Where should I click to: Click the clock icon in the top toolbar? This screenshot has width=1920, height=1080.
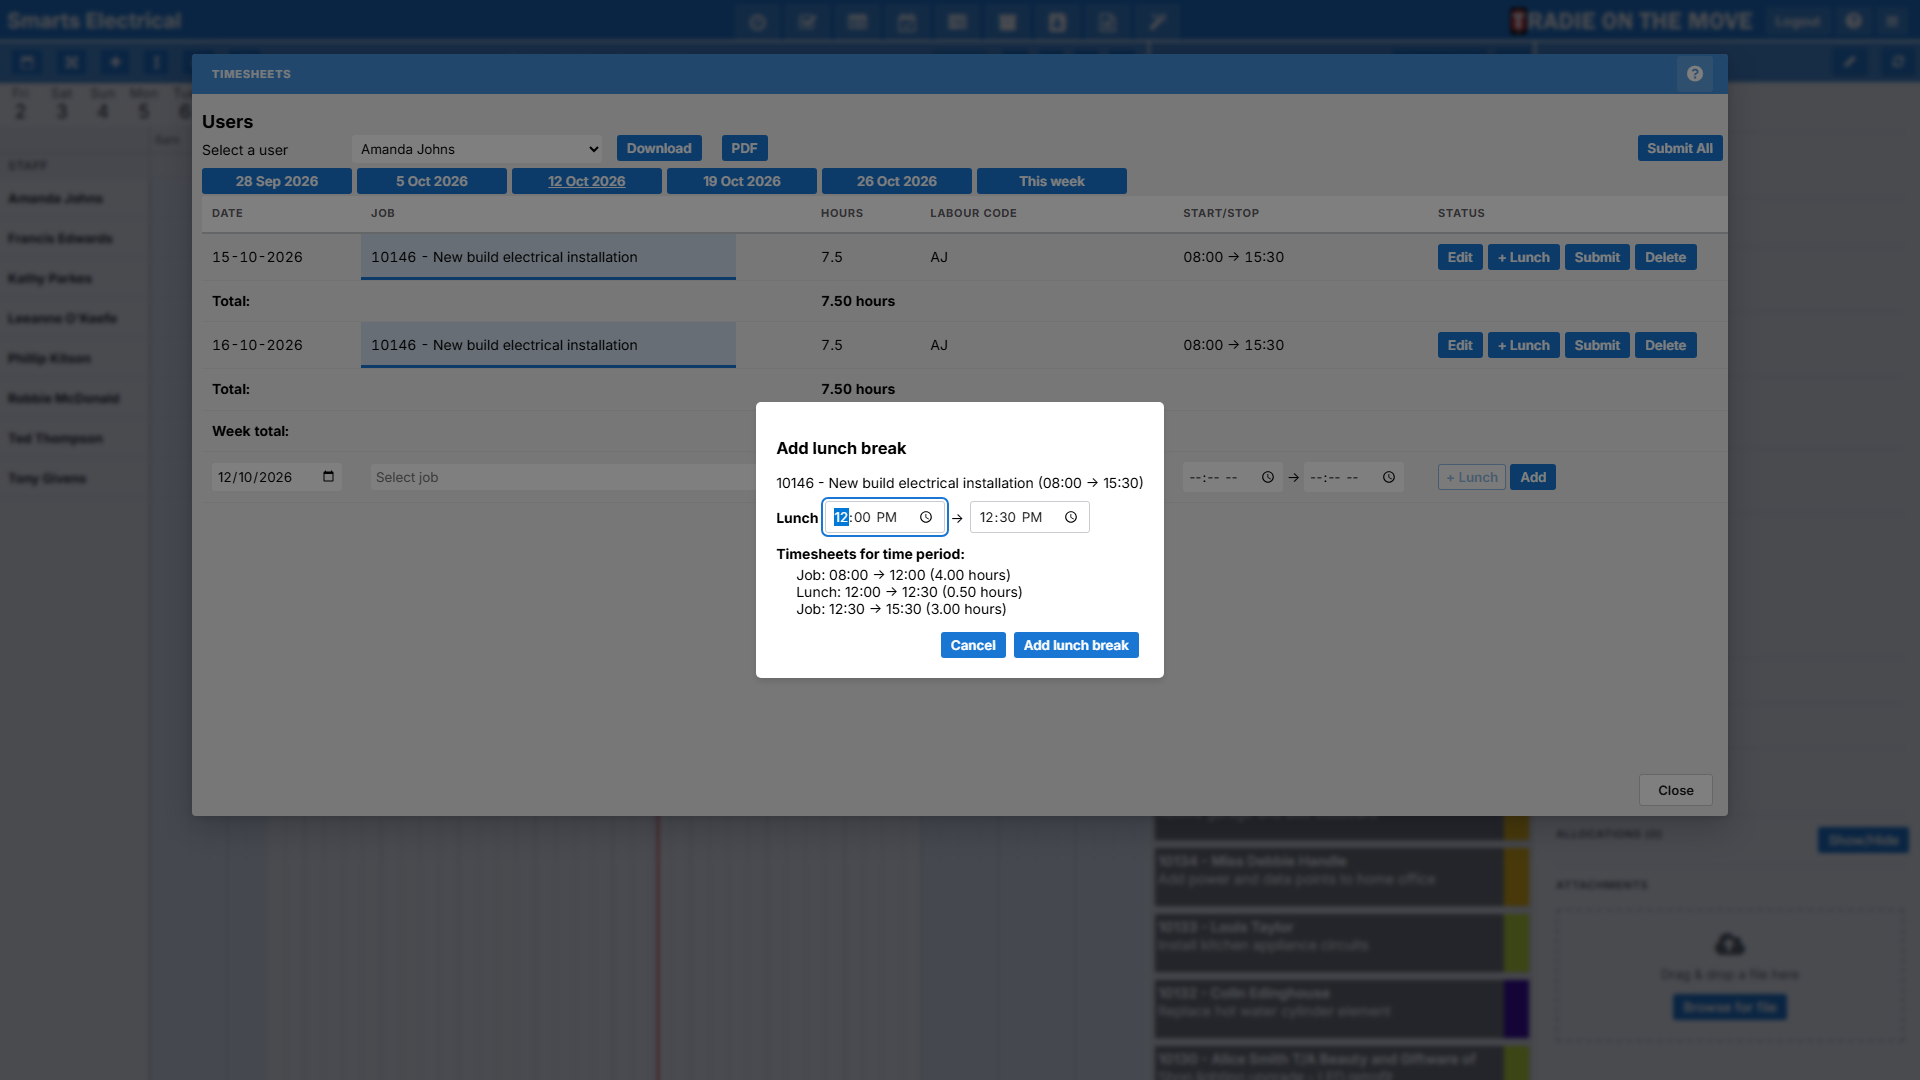tap(757, 21)
